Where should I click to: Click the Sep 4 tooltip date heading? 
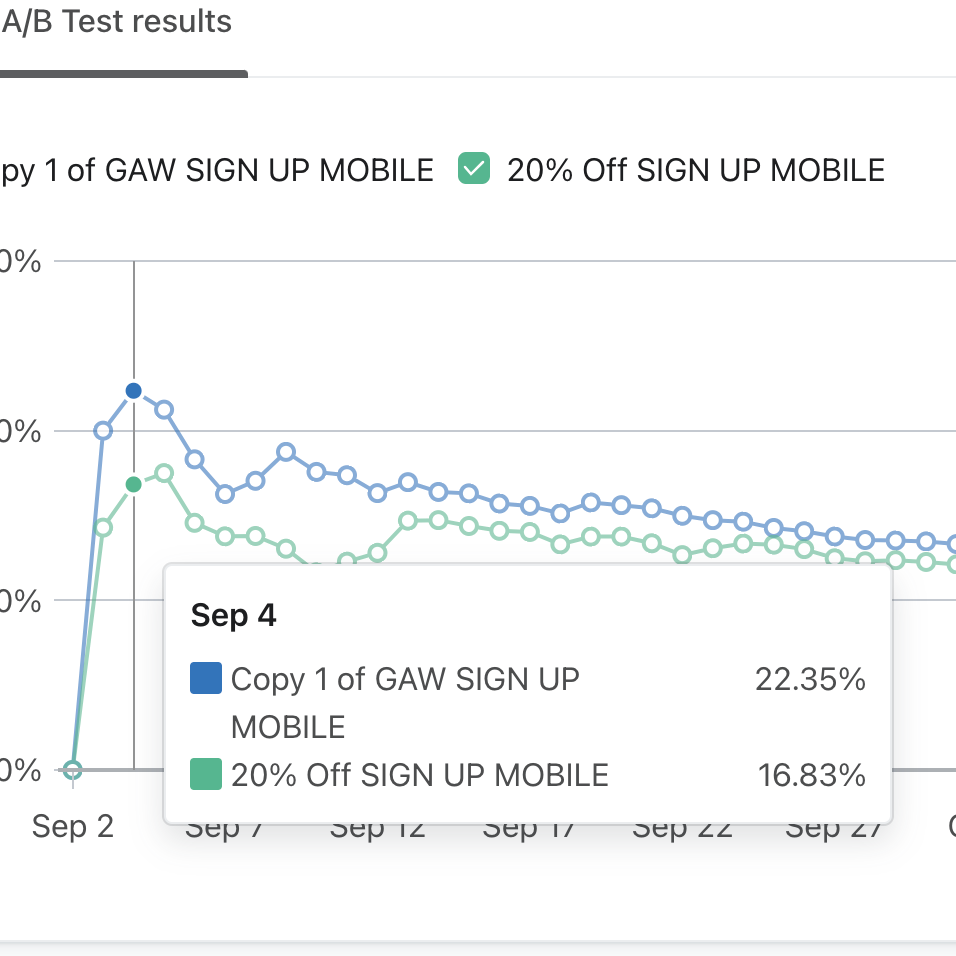click(233, 616)
